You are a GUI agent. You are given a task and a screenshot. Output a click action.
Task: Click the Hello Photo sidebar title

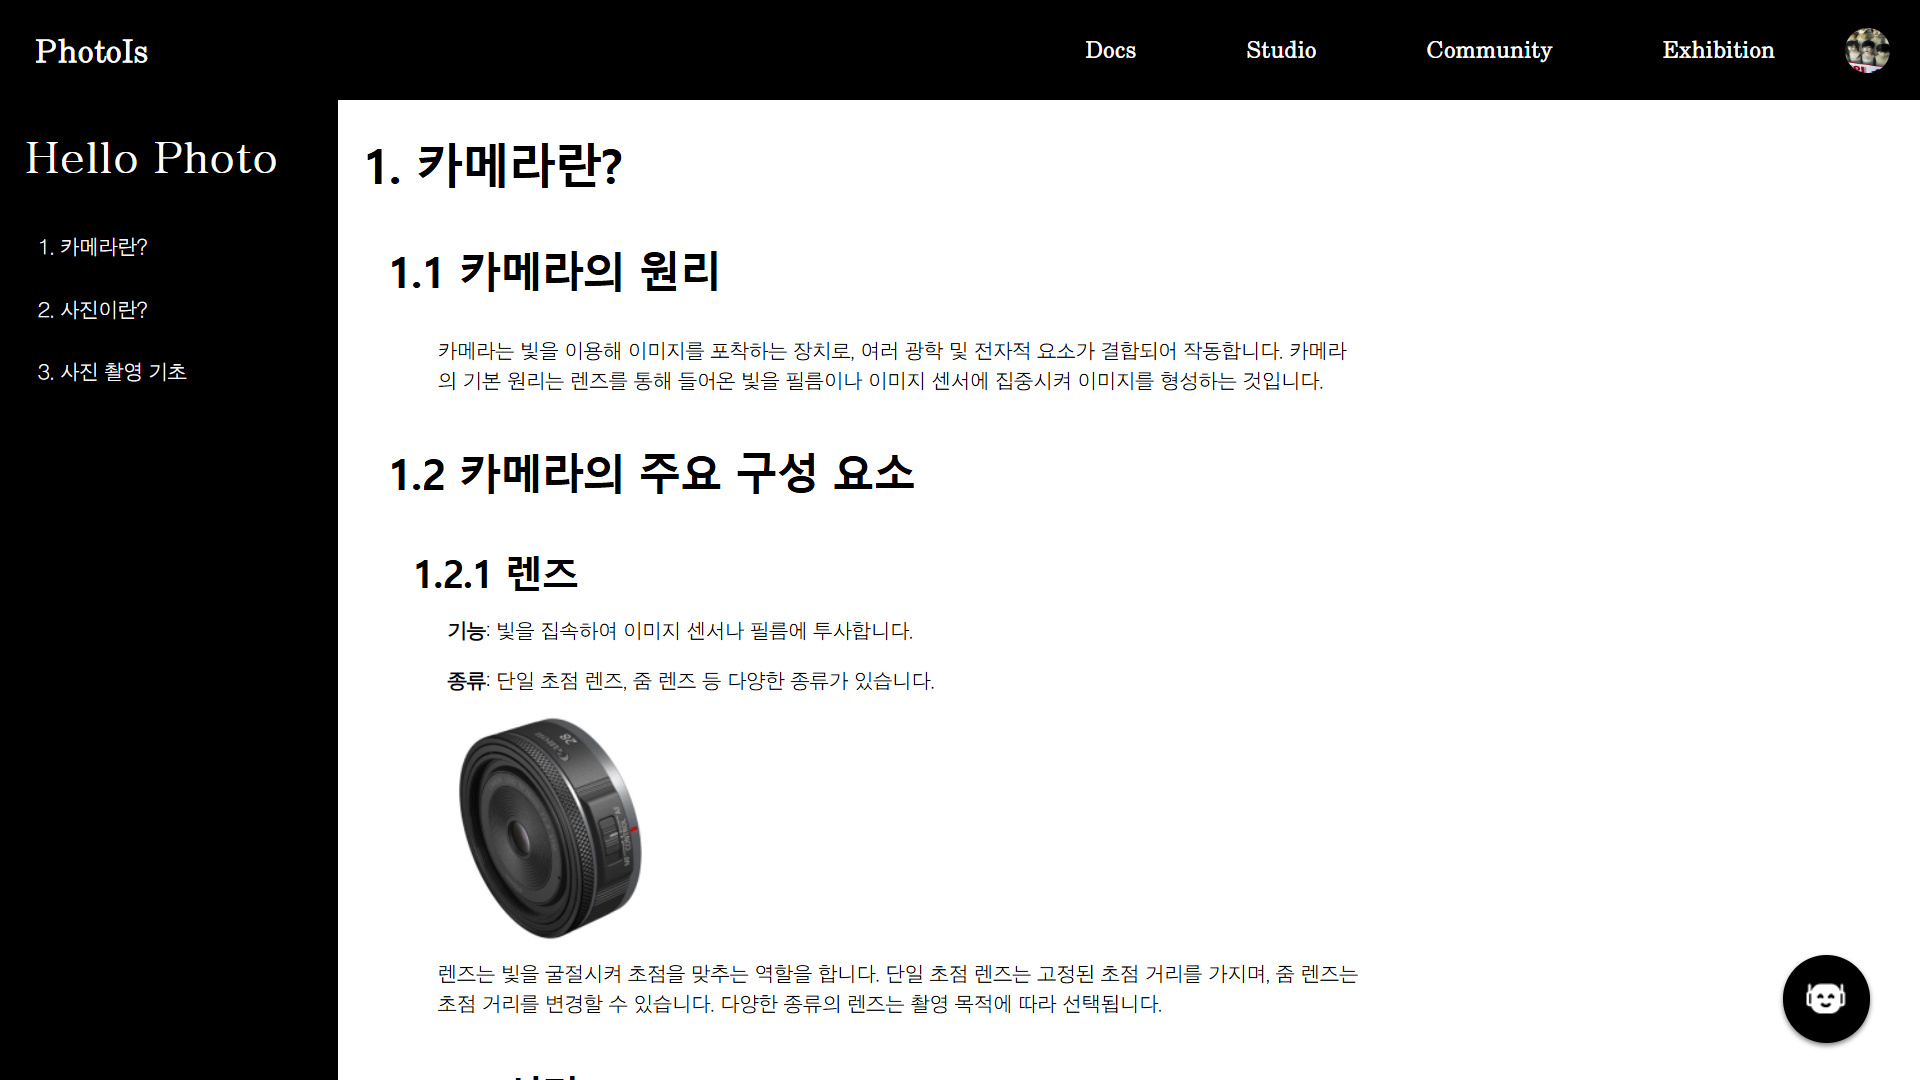151,158
